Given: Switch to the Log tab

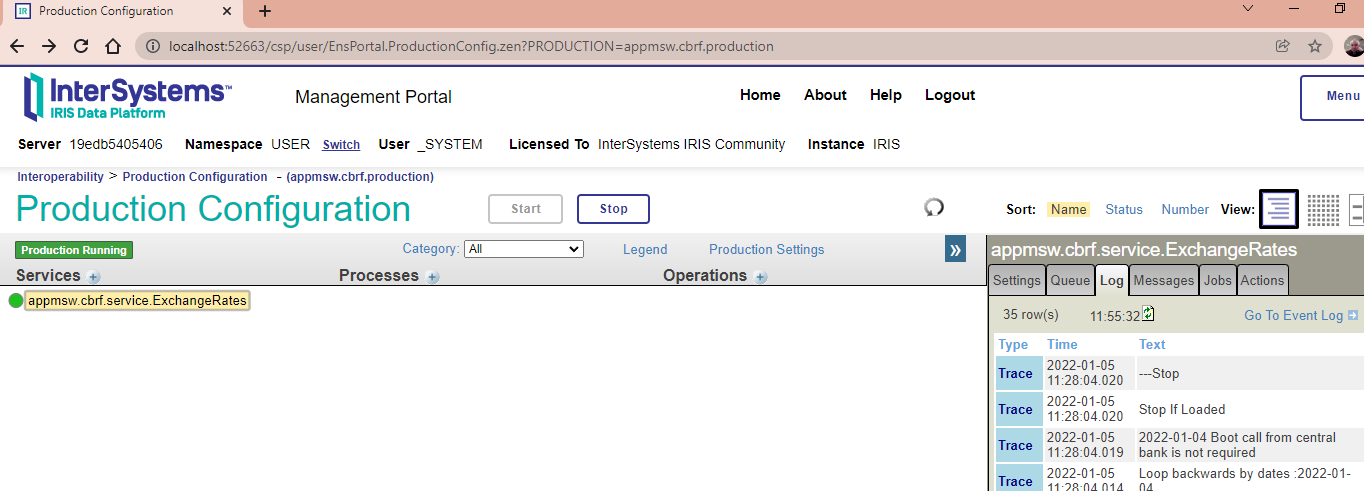Looking at the screenshot, I should (1112, 280).
